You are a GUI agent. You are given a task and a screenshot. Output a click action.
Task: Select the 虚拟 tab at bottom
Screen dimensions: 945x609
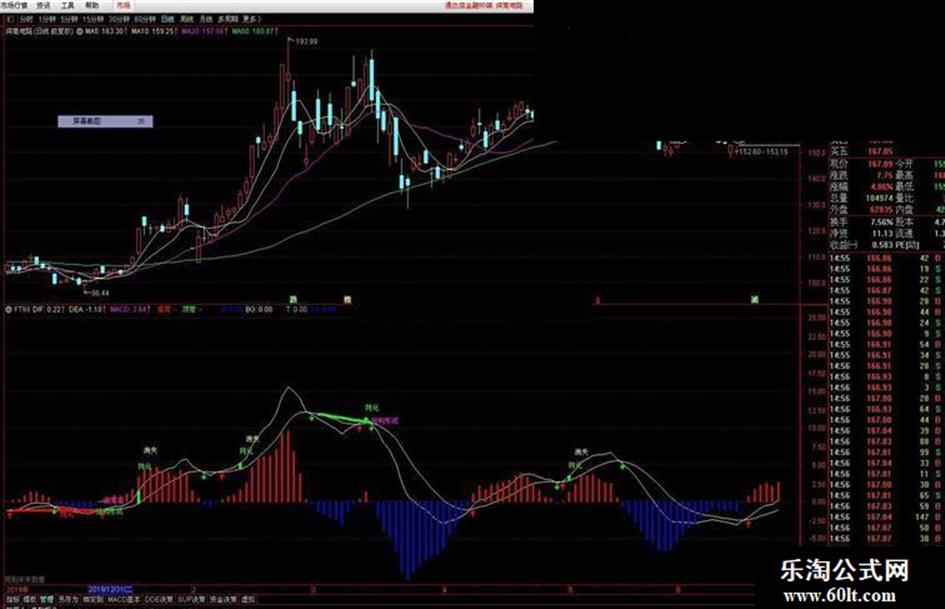(248, 600)
